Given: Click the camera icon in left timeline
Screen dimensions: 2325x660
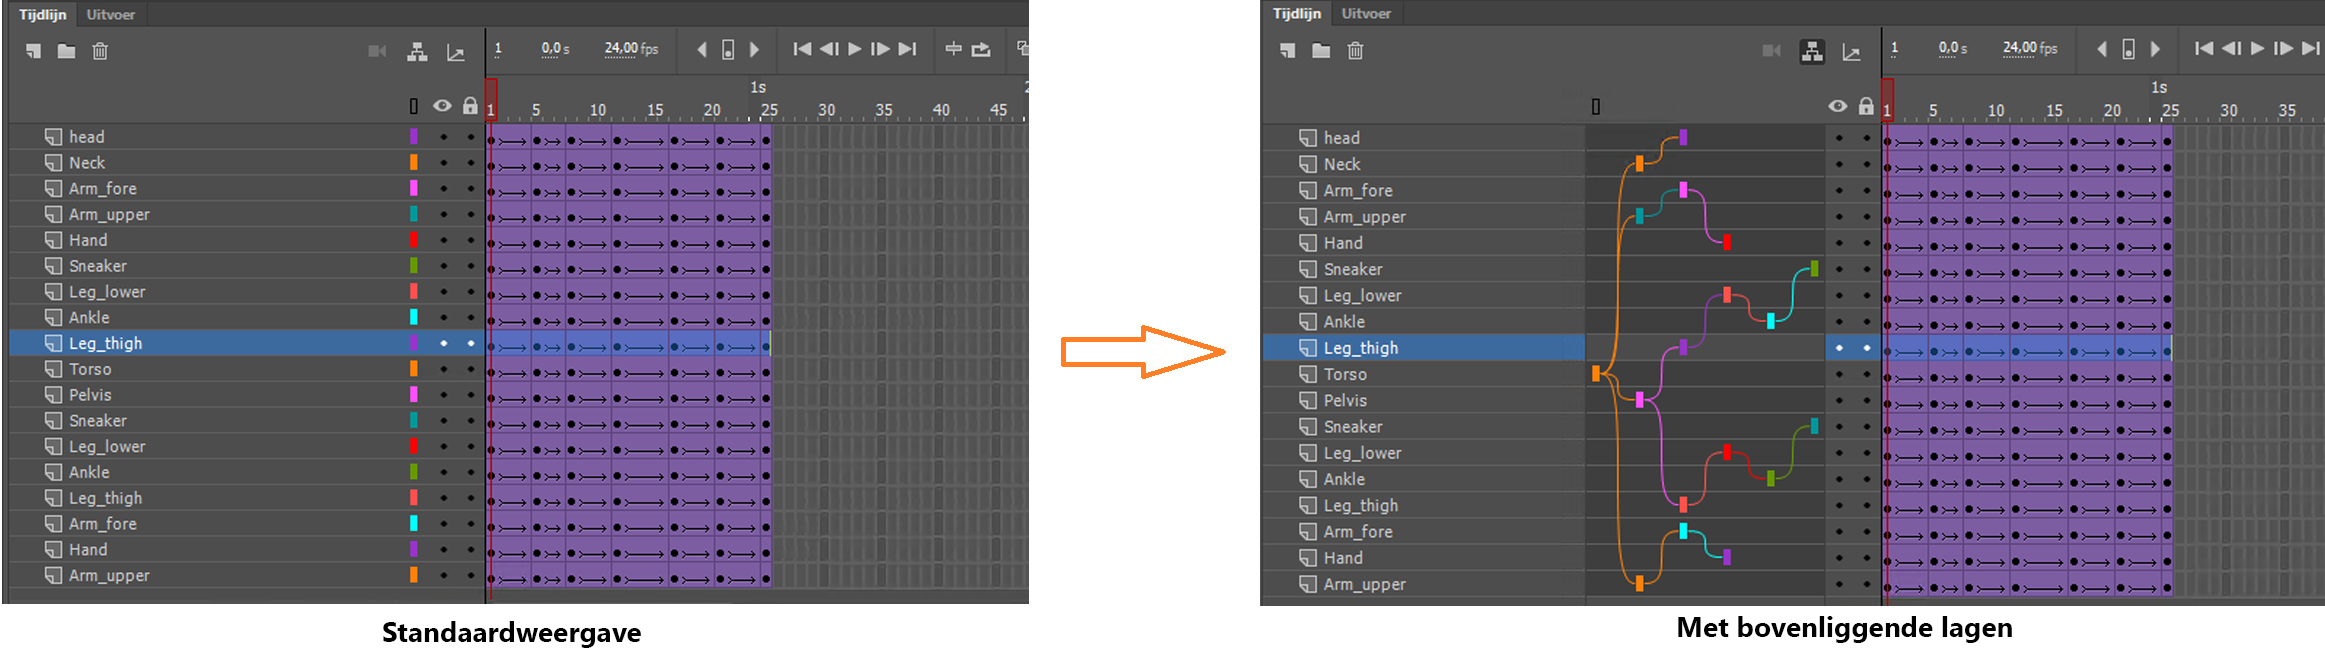Looking at the screenshot, I should [377, 51].
